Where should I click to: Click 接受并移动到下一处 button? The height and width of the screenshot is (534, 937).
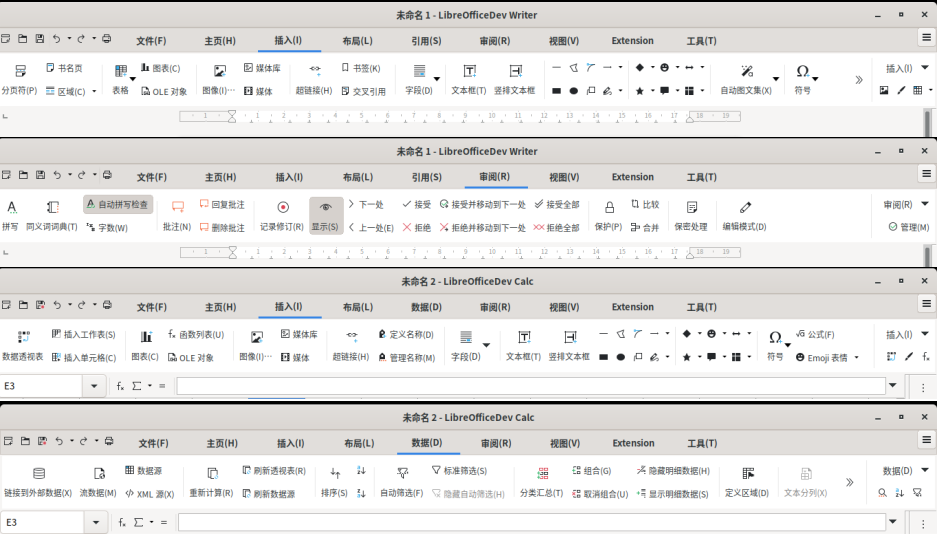click(482, 204)
